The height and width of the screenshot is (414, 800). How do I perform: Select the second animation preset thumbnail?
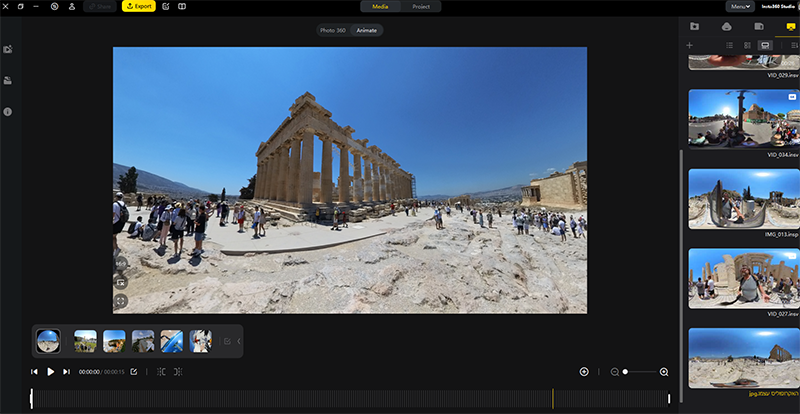click(85, 341)
